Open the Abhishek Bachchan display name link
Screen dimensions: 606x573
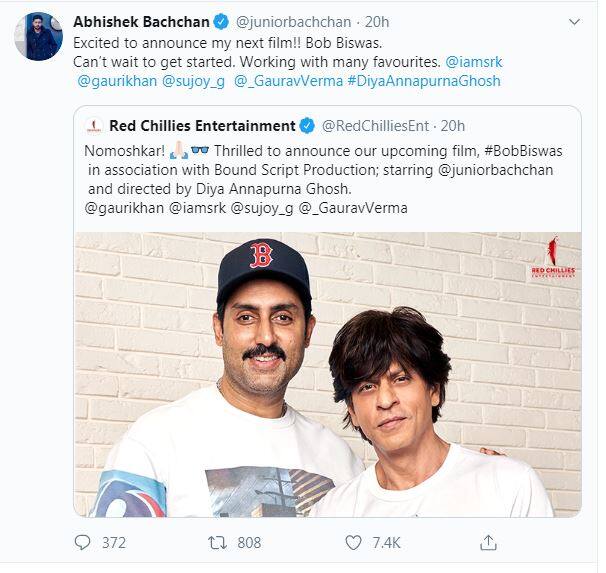click(x=154, y=22)
